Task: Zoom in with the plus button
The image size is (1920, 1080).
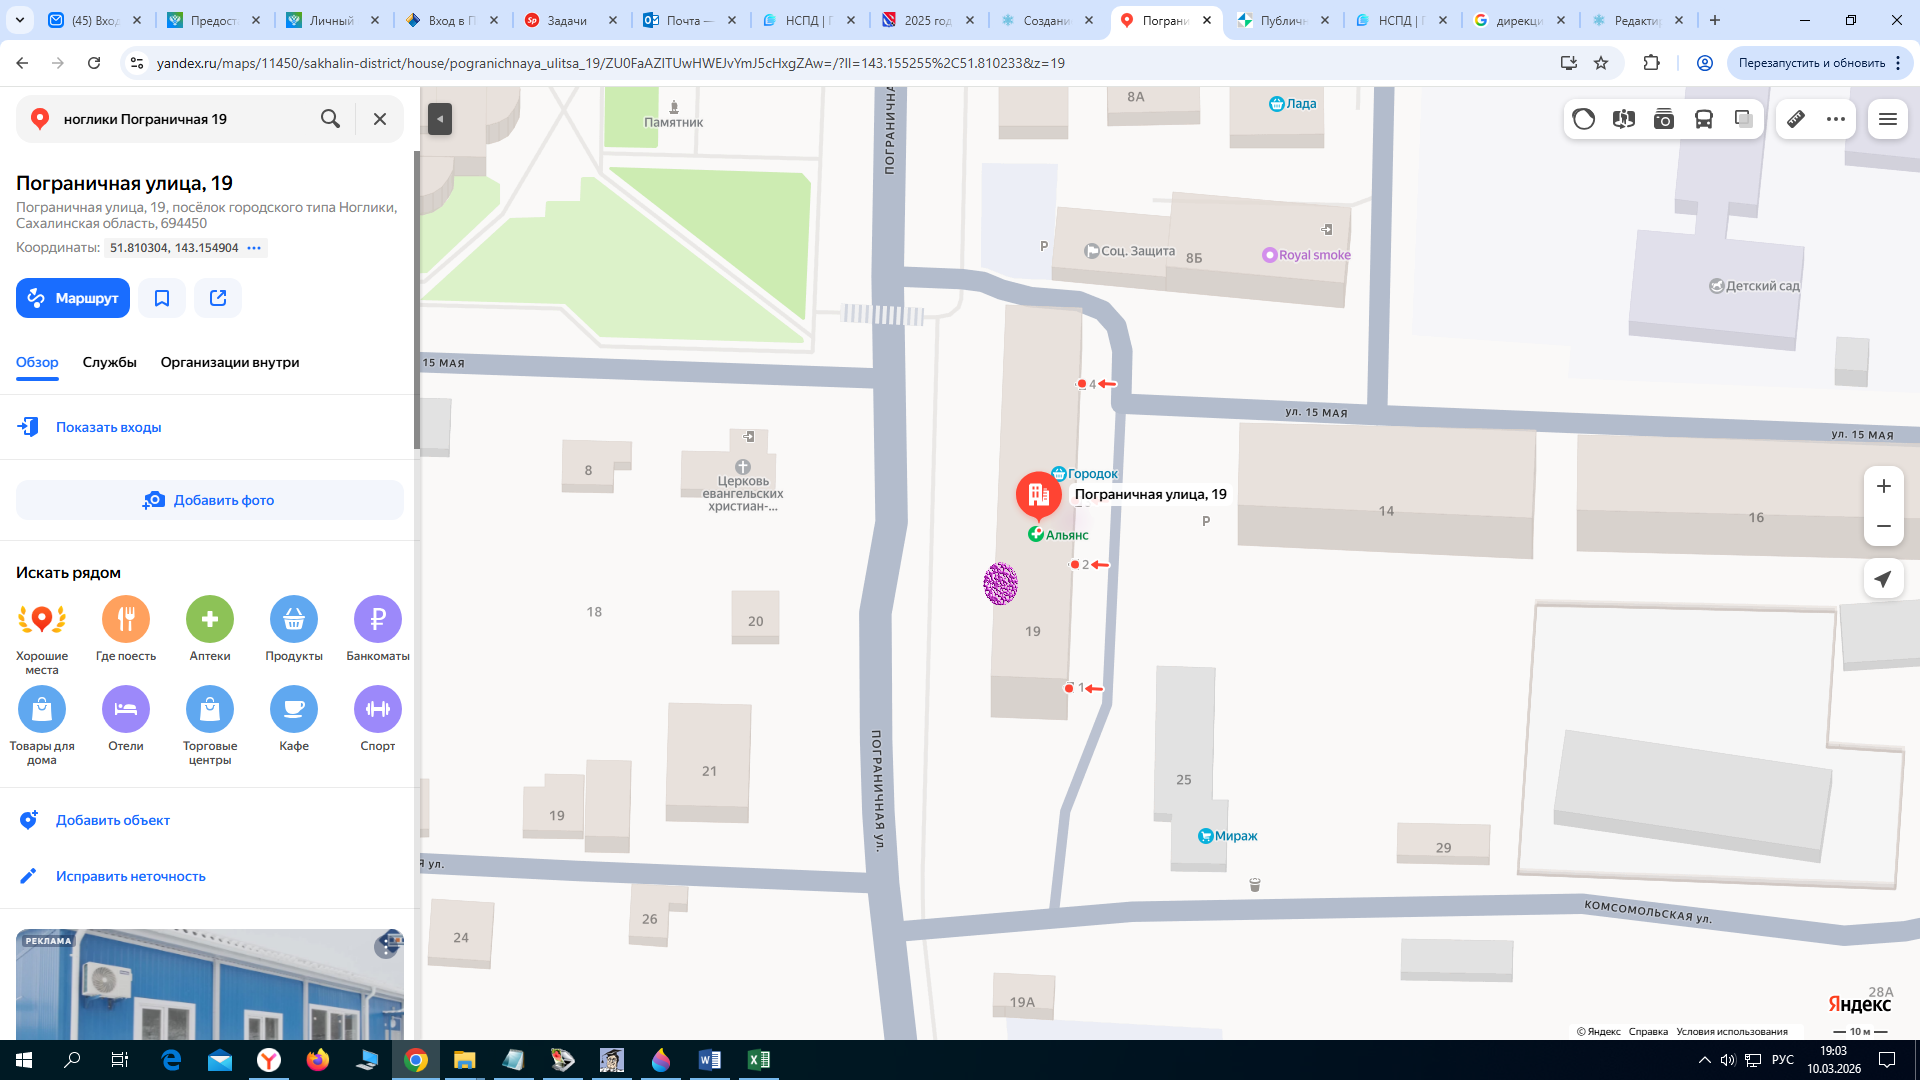Action: (1884, 486)
